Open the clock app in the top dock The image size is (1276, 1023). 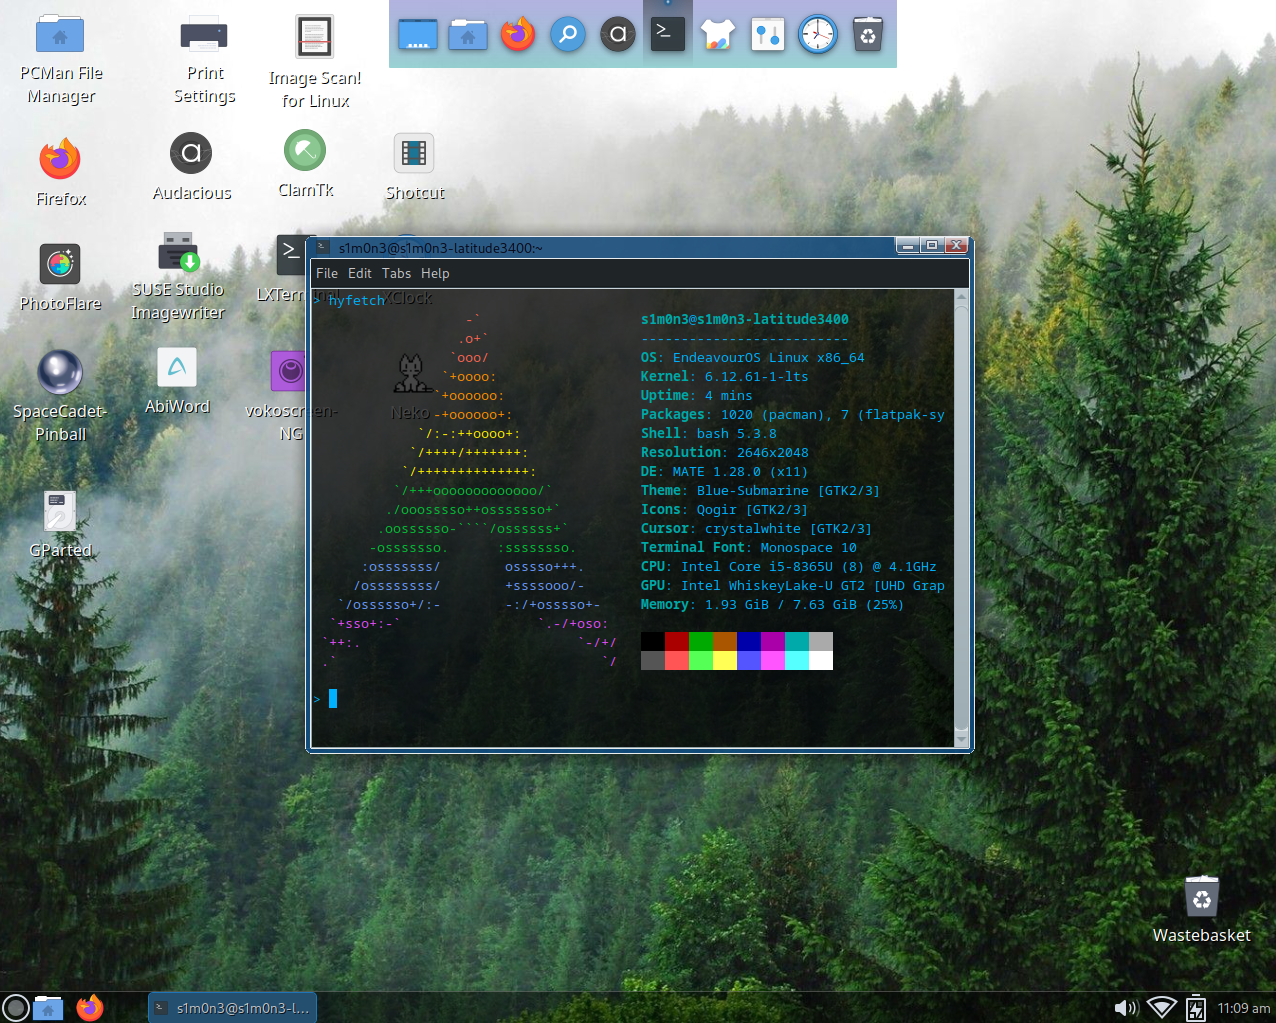[817, 35]
